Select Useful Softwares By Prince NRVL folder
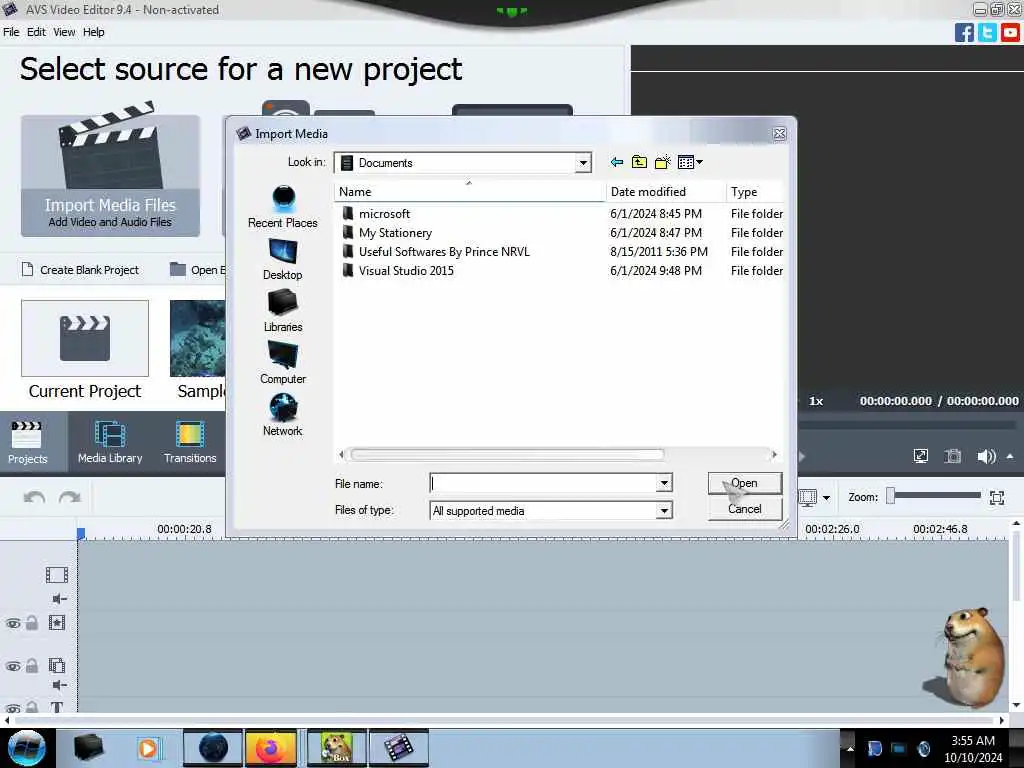The width and height of the screenshot is (1024, 768). tap(443, 251)
